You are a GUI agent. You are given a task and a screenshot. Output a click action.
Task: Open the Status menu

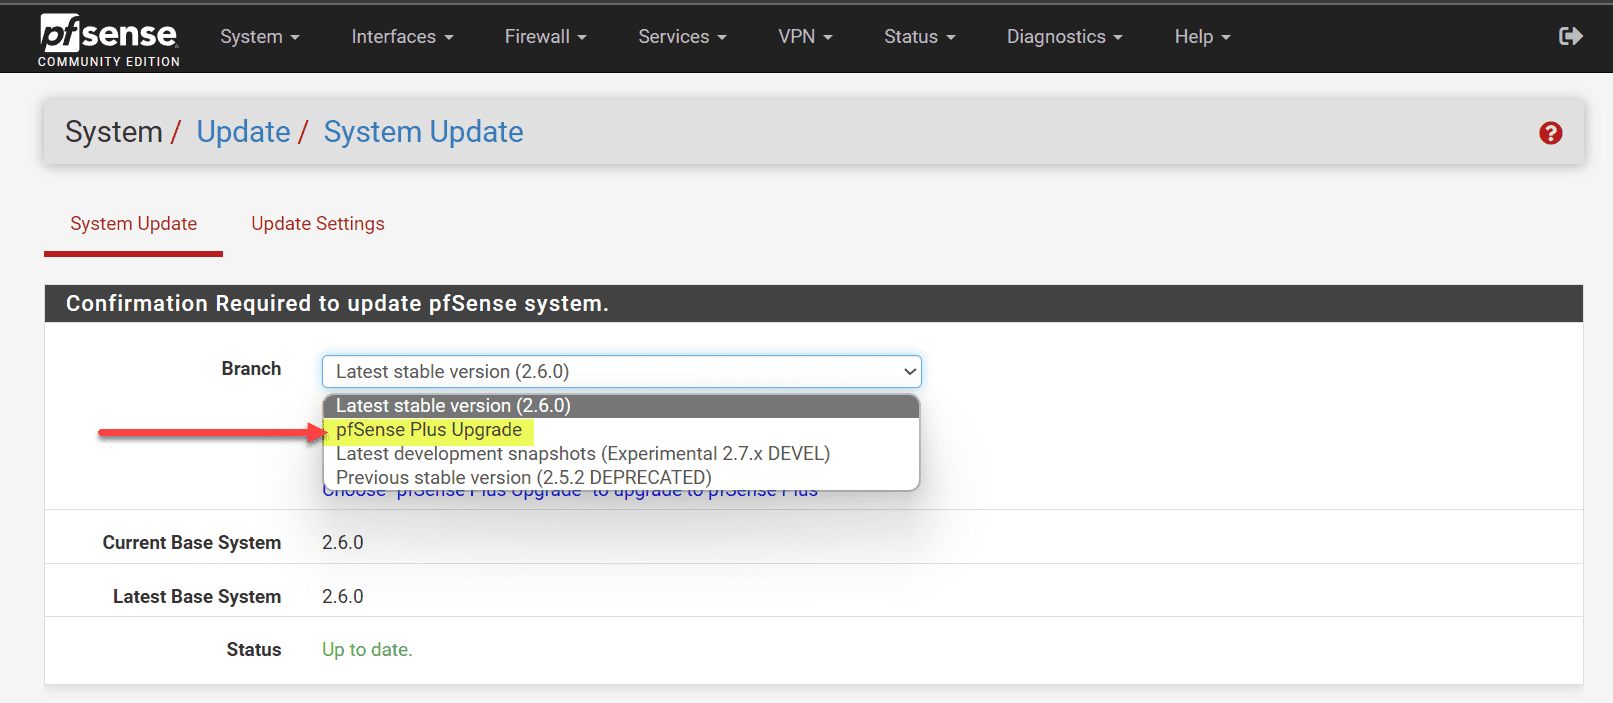[919, 37]
